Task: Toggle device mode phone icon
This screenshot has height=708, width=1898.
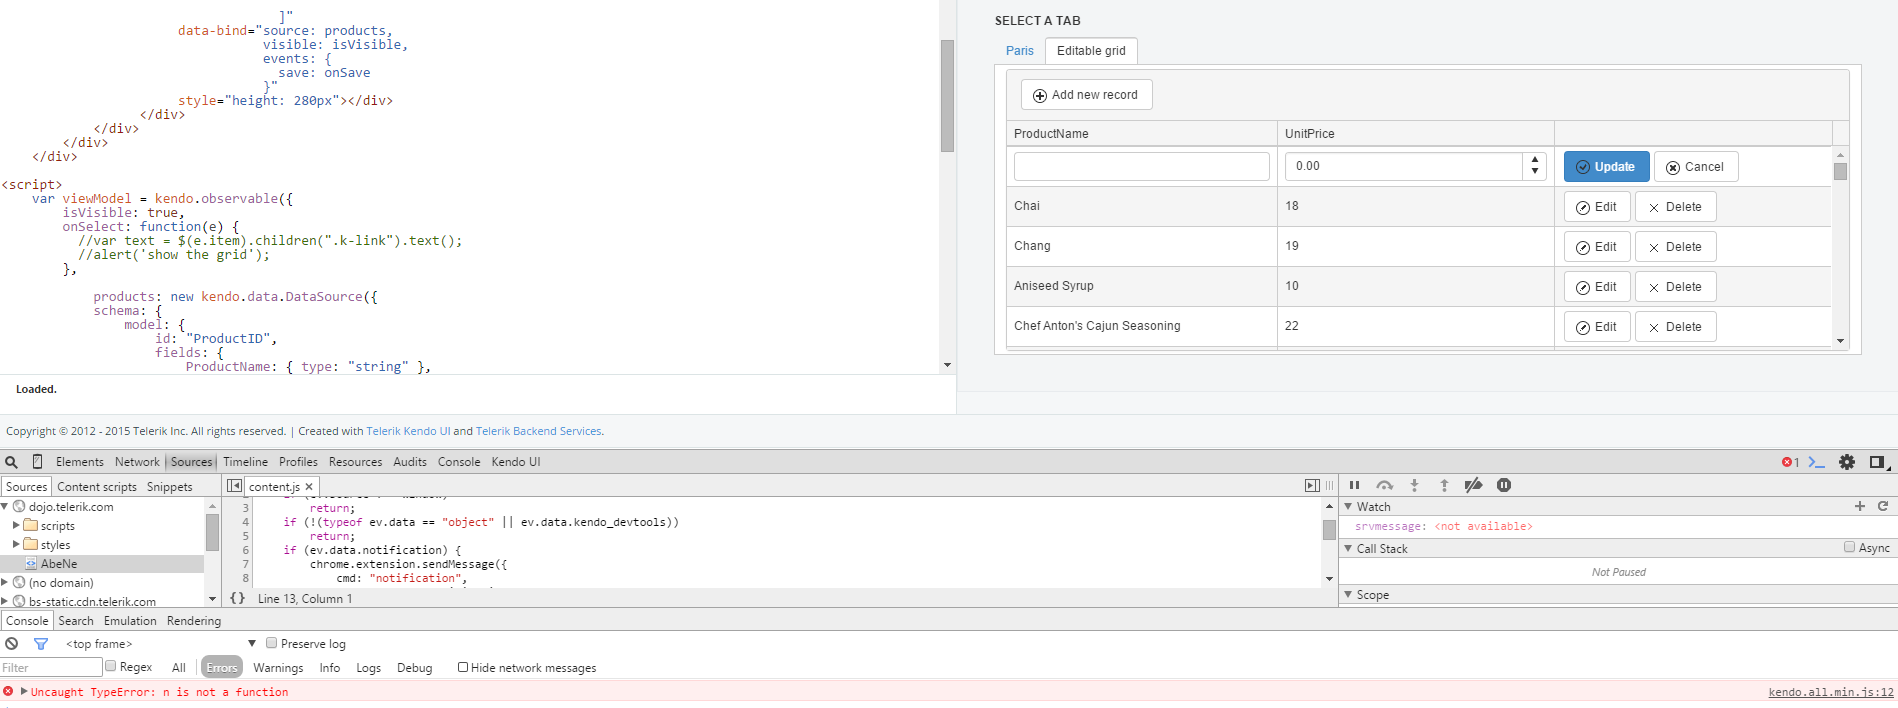Action: (x=37, y=462)
